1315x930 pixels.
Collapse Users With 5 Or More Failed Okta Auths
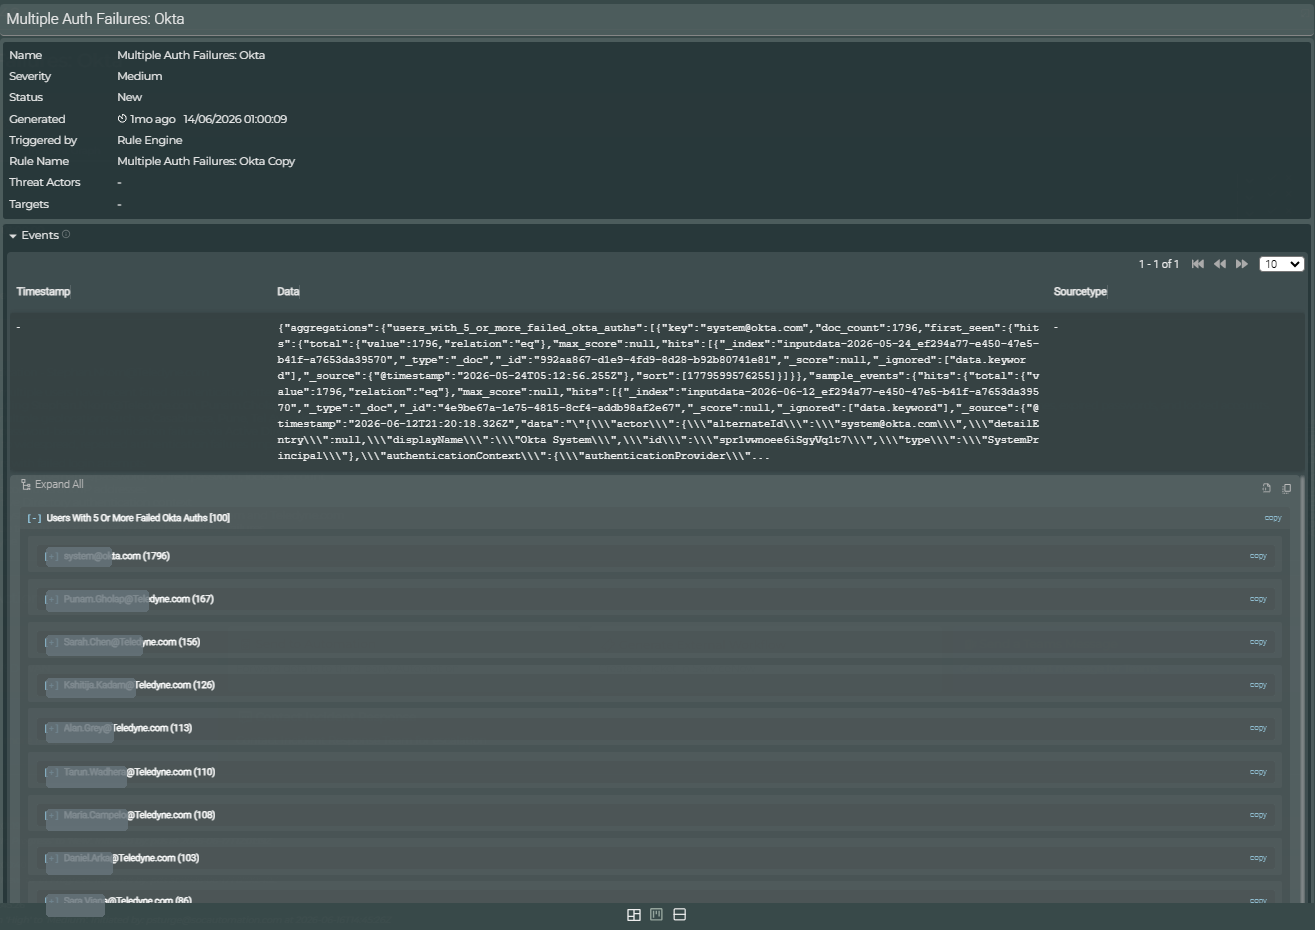(34, 518)
